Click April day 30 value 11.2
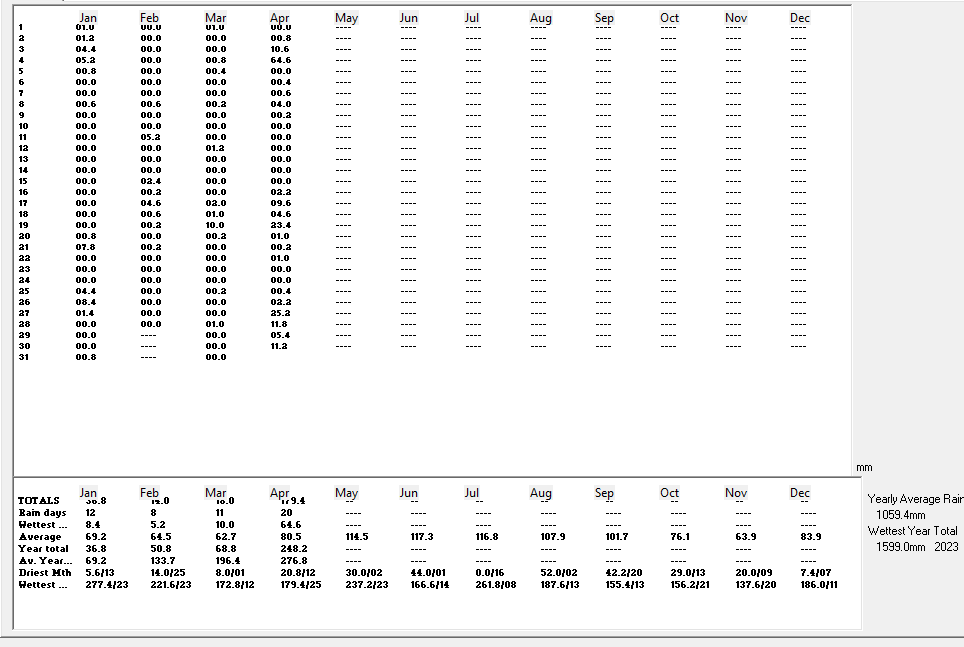Screen dimensions: 964x647 tap(279, 346)
